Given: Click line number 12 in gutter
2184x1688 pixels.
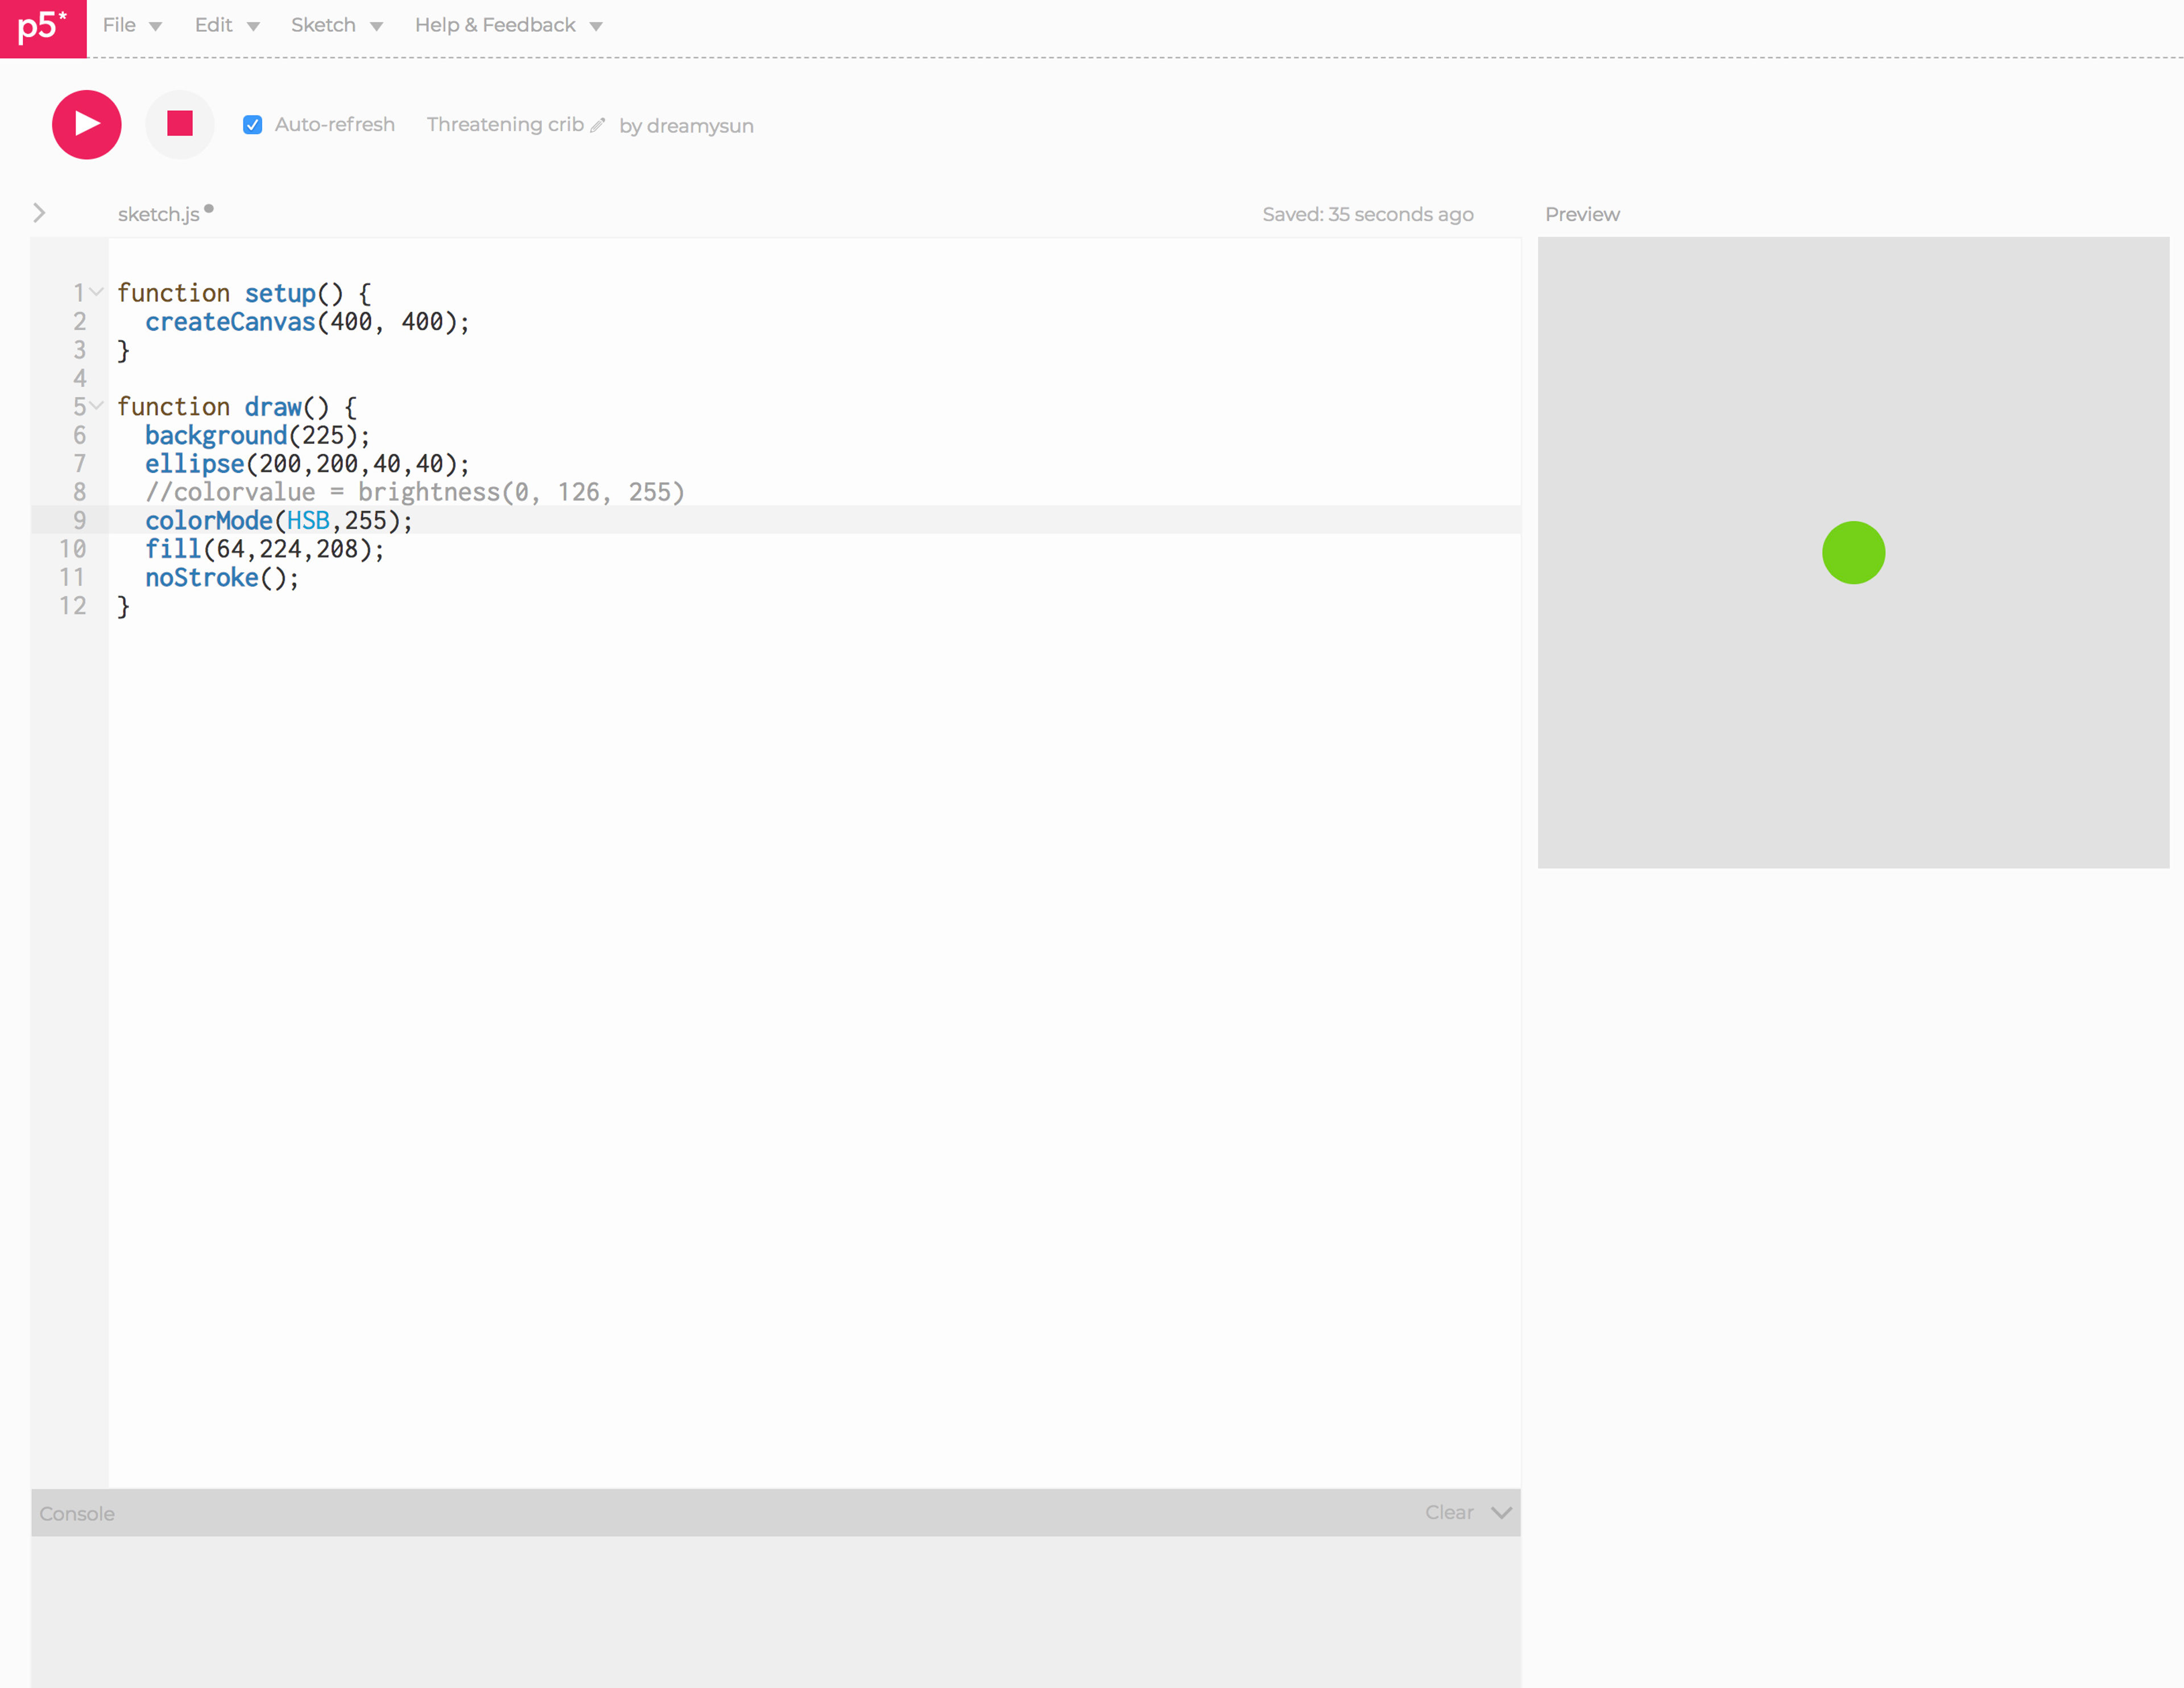Looking at the screenshot, I should tap(72, 606).
